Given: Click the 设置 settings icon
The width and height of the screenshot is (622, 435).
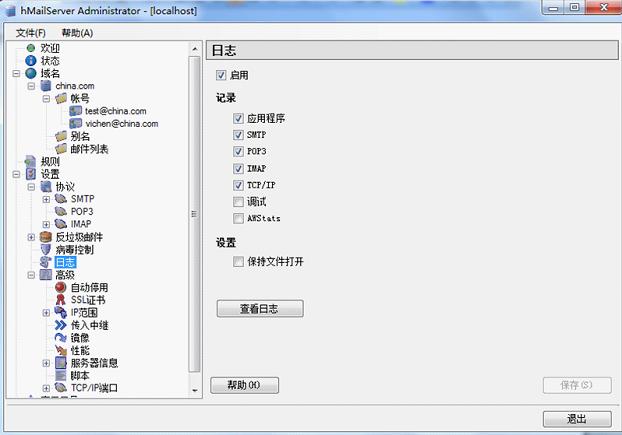Looking at the screenshot, I should point(31,174).
